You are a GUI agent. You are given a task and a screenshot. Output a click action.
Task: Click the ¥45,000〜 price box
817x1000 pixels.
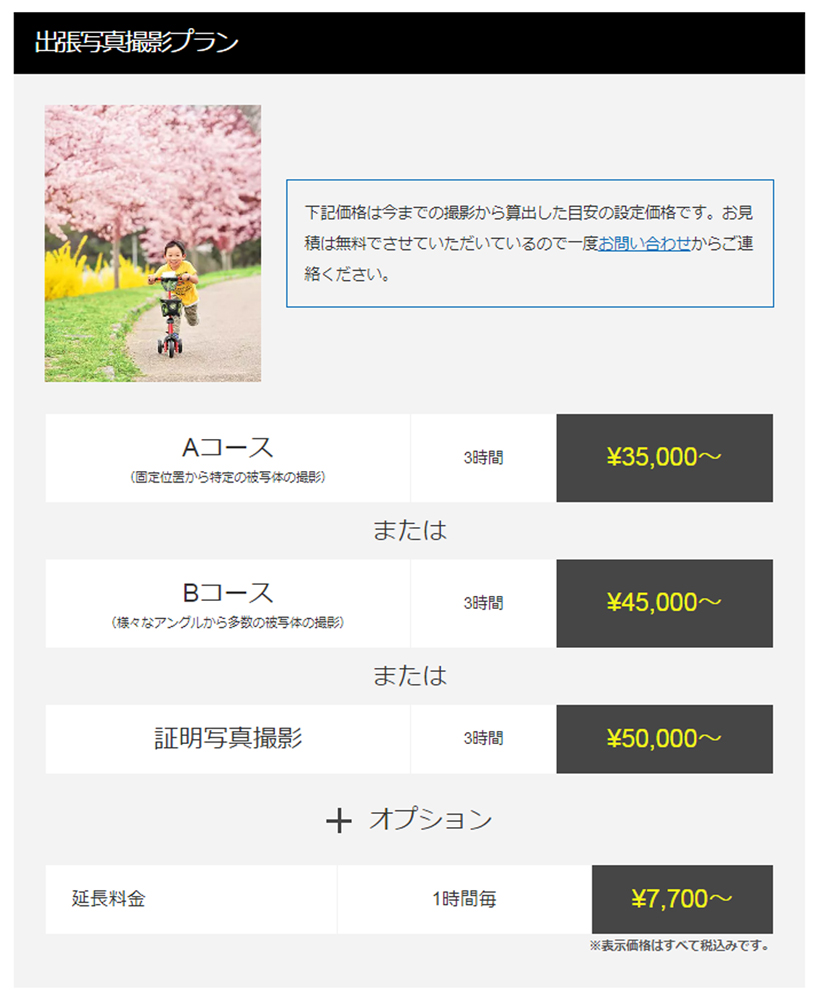click(664, 603)
